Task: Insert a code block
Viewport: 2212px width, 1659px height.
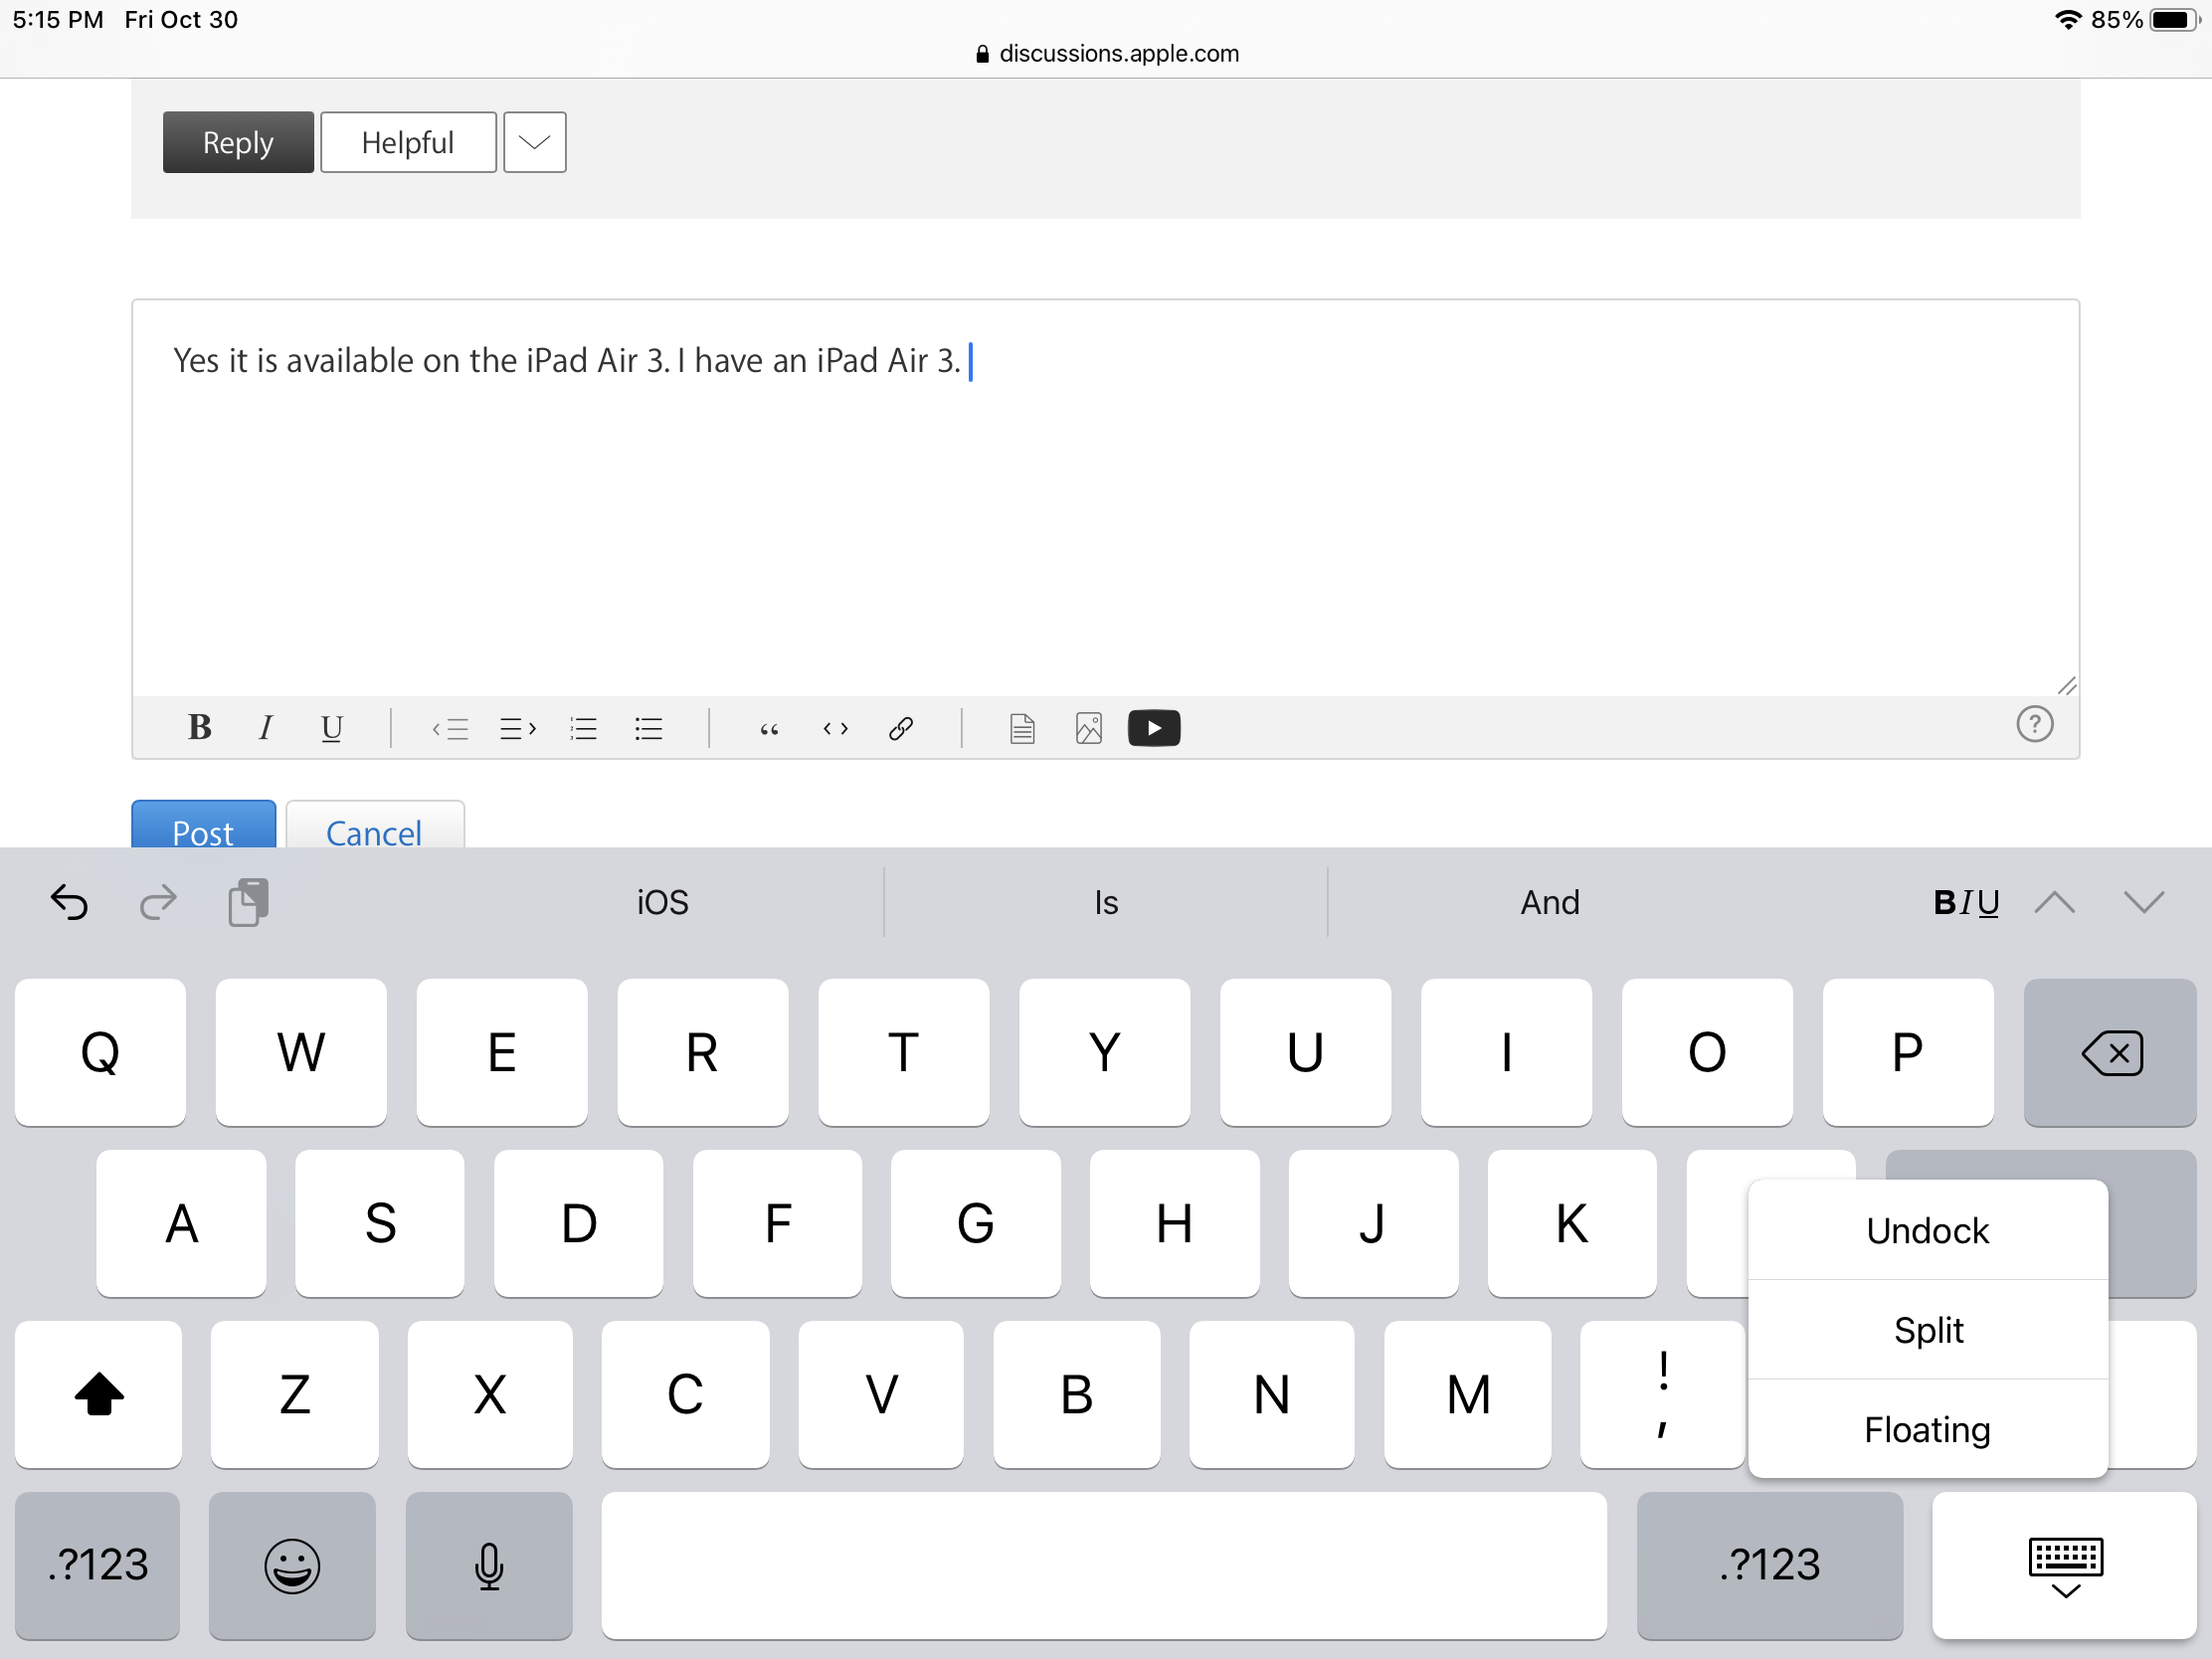Action: [x=835, y=729]
